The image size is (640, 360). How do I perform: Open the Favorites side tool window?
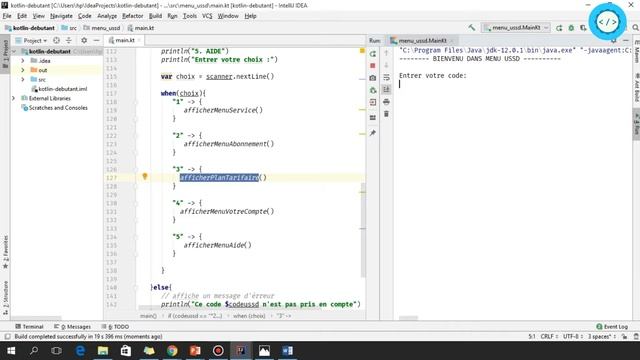click(x=5, y=252)
